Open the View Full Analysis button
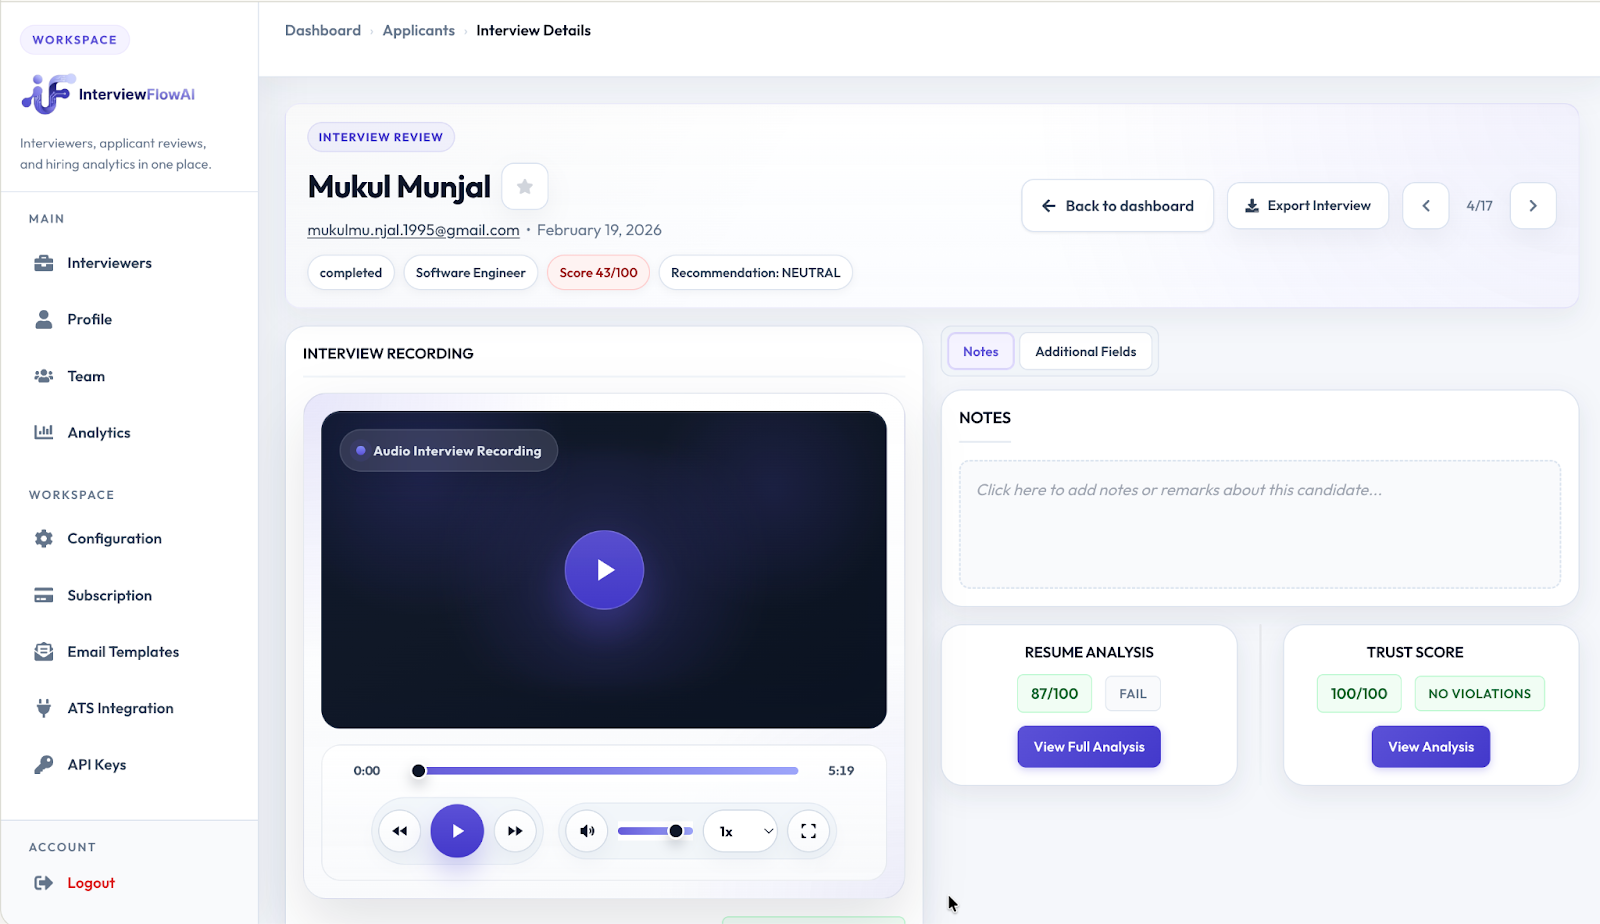1600x924 pixels. [x=1088, y=747]
